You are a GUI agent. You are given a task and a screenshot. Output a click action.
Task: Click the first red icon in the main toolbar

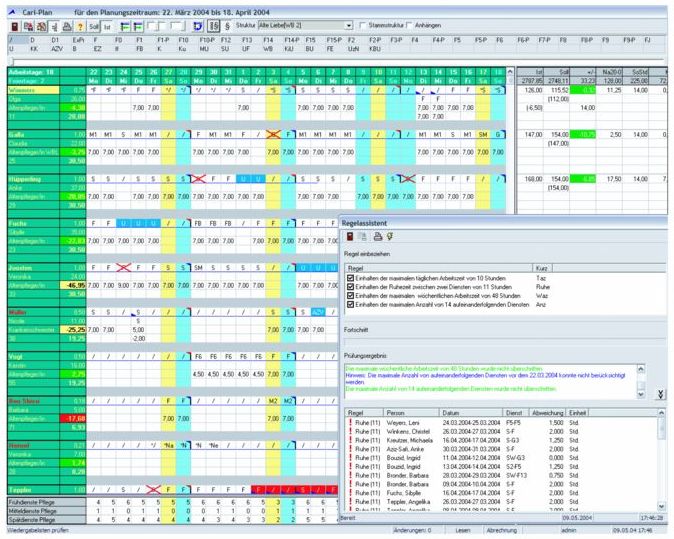12,23
